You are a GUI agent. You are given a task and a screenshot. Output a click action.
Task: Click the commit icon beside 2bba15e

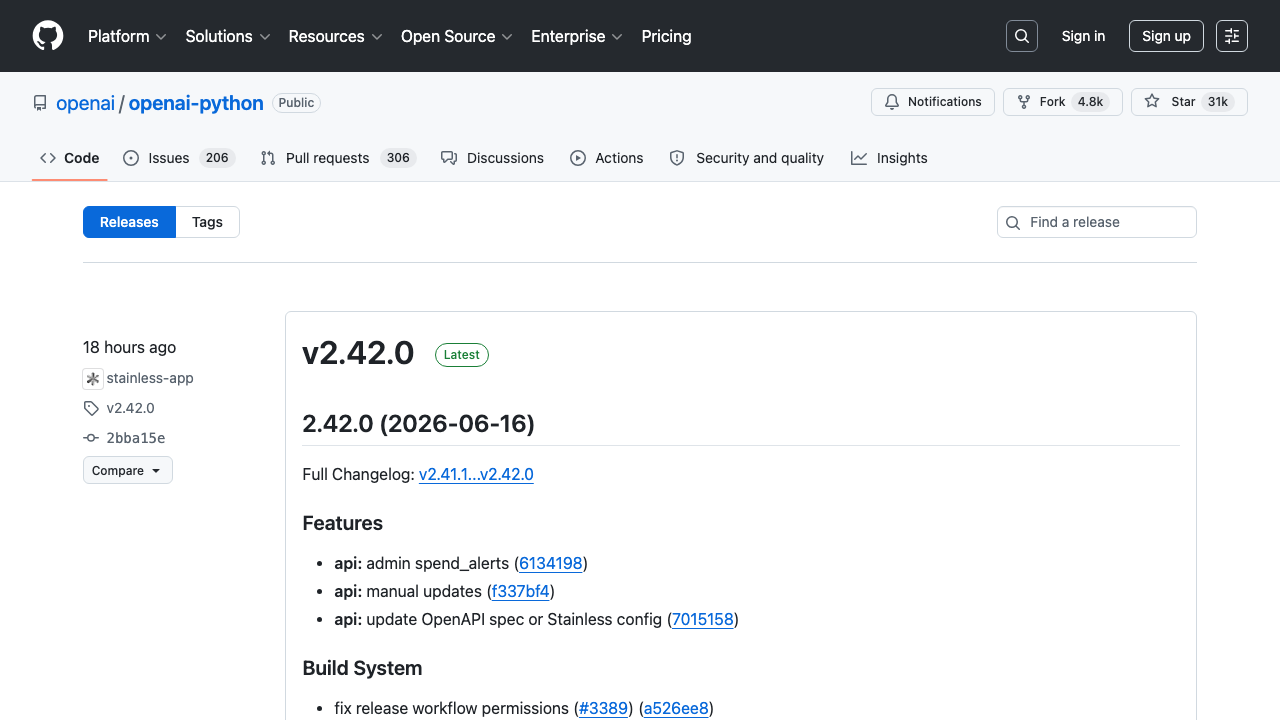tap(91, 438)
